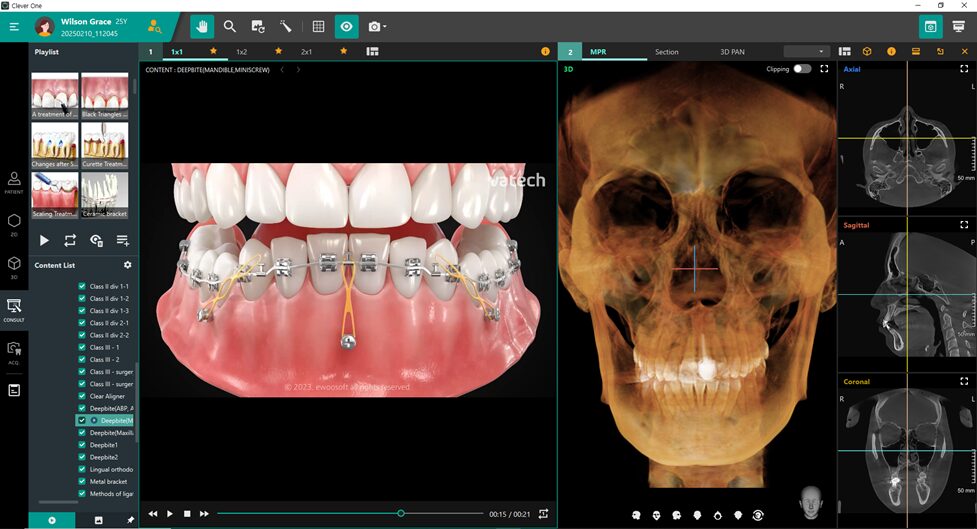Select the hand pan tool

[x=203, y=26]
